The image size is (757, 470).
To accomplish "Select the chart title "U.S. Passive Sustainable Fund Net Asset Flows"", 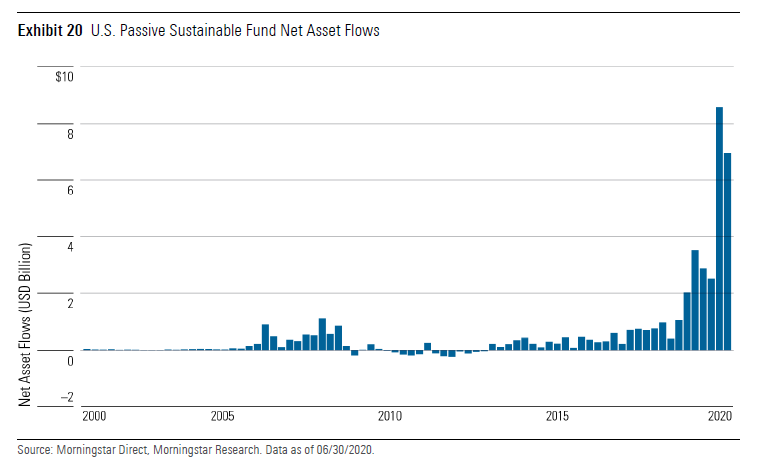I will tap(235, 31).
